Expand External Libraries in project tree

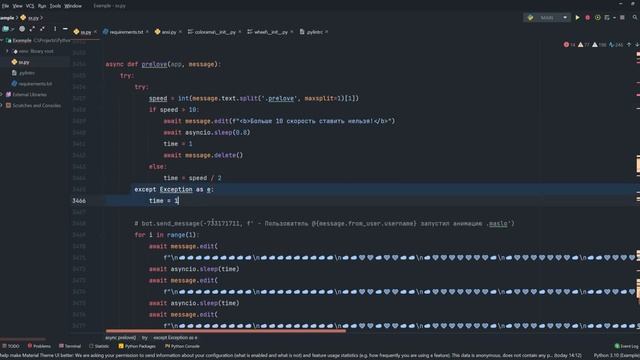click(2, 95)
